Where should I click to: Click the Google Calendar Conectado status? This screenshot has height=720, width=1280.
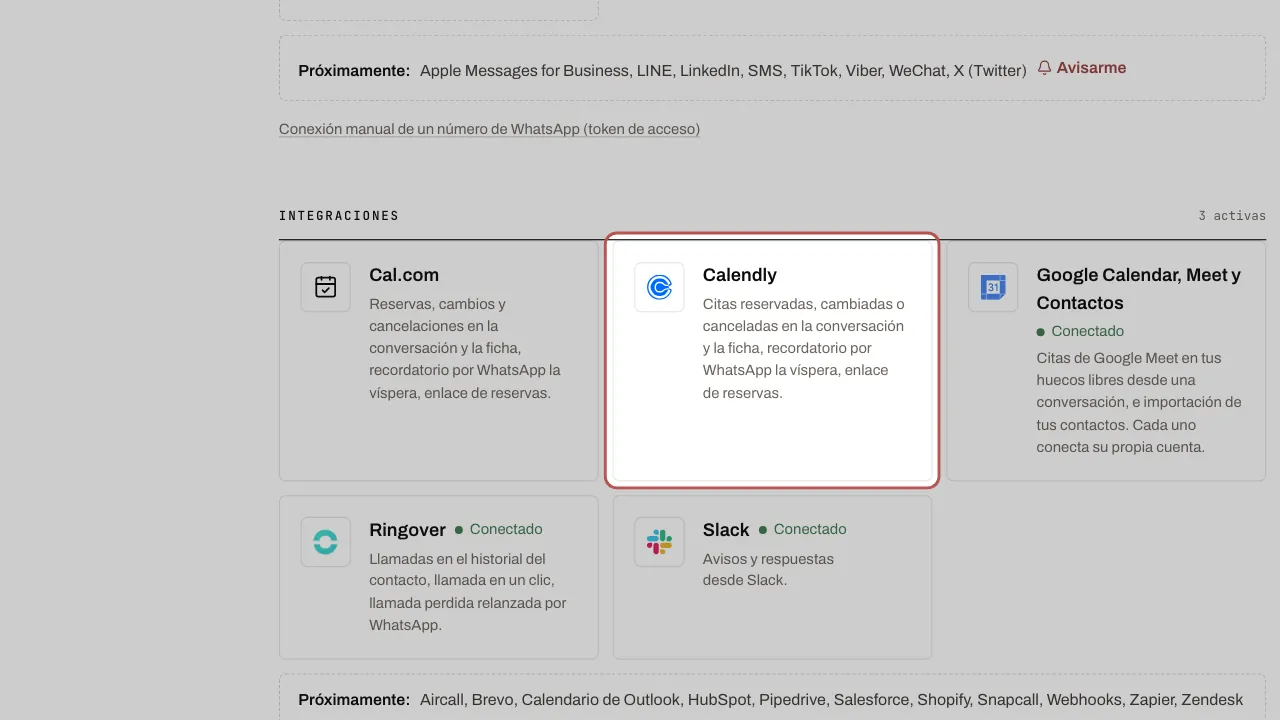(1081, 331)
